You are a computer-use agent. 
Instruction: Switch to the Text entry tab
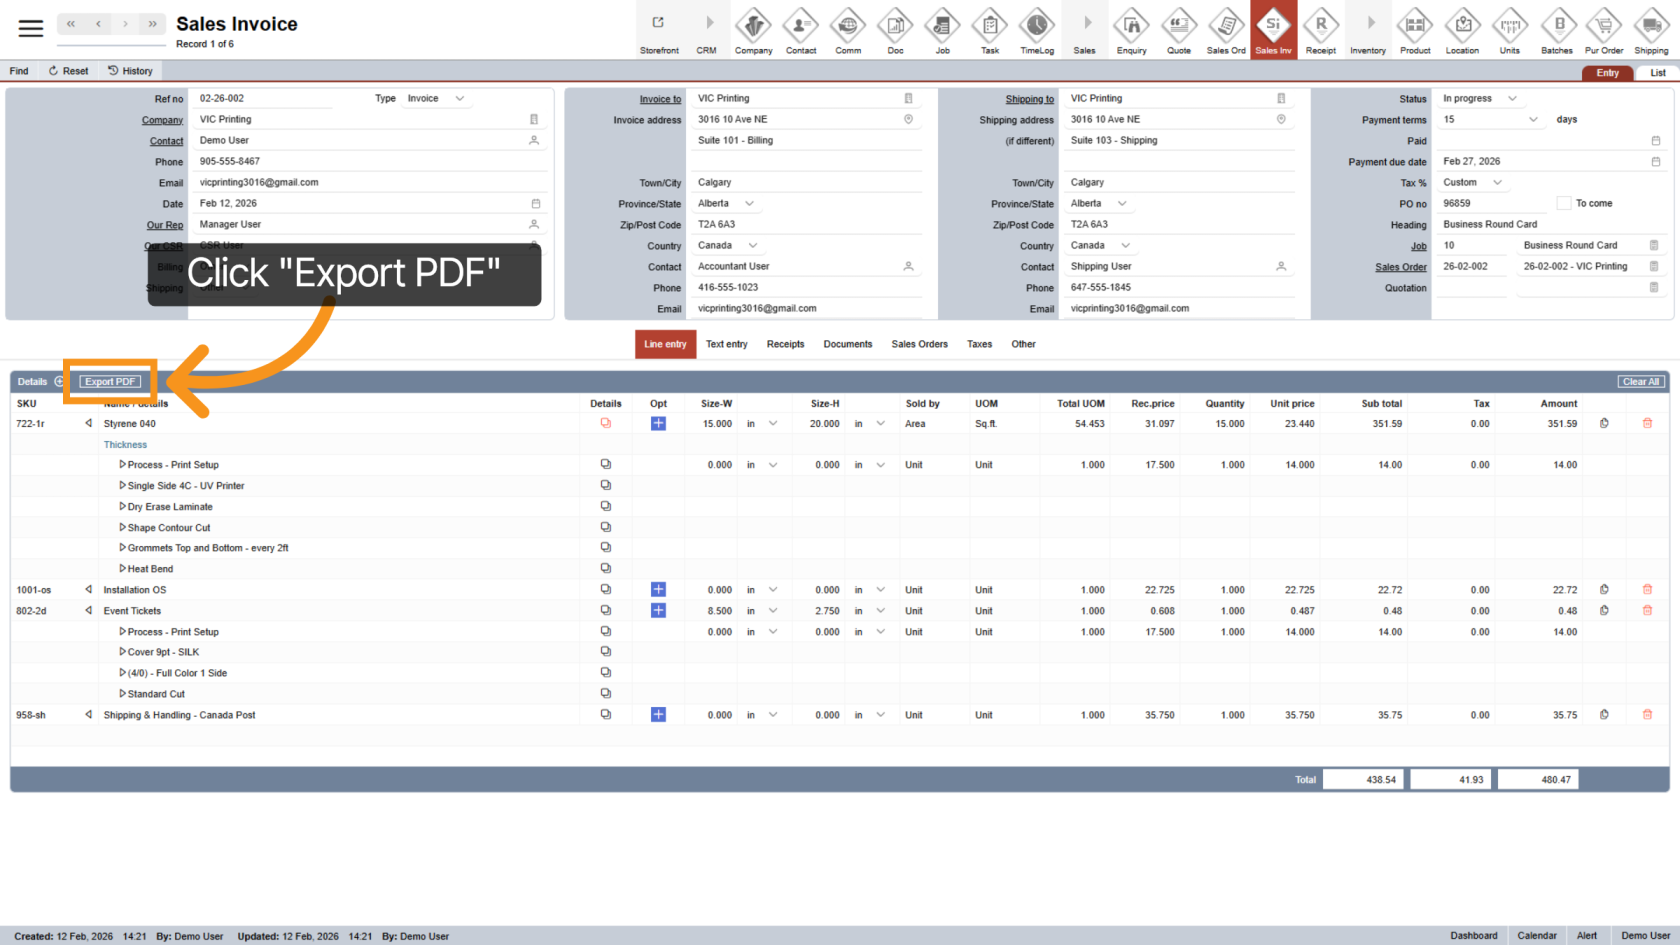[x=726, y=344]
